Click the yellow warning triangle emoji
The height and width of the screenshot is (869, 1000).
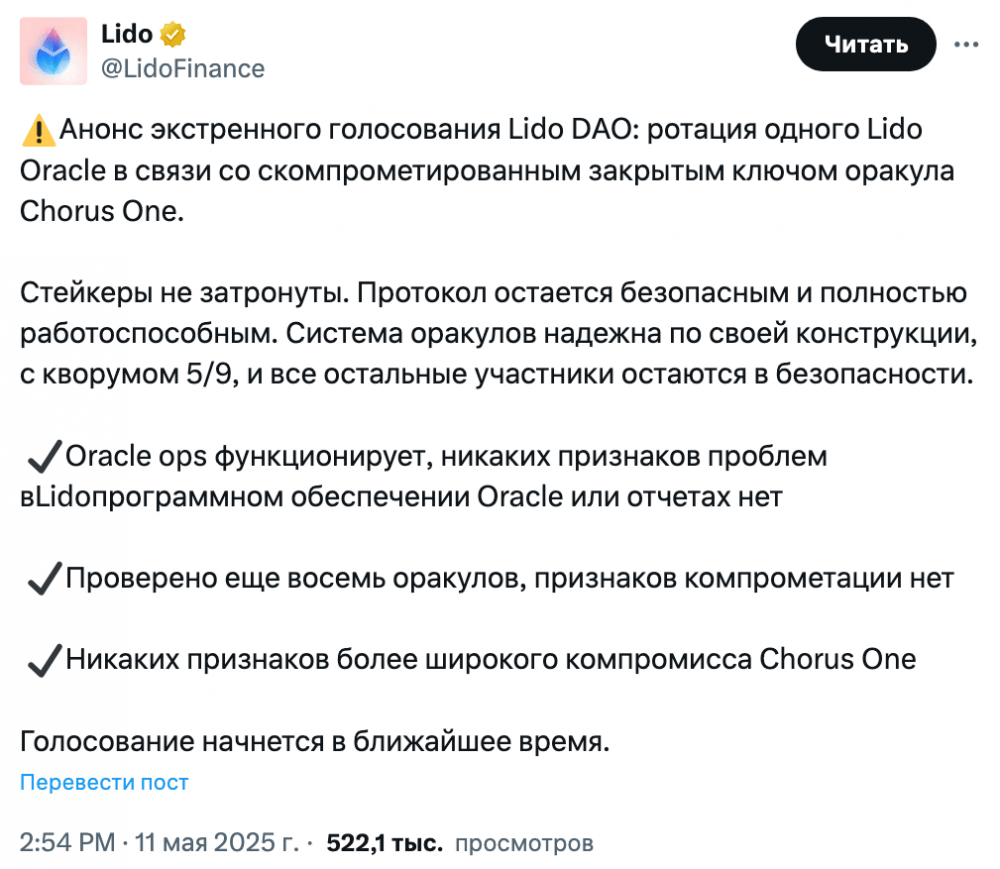click(38, 130)
